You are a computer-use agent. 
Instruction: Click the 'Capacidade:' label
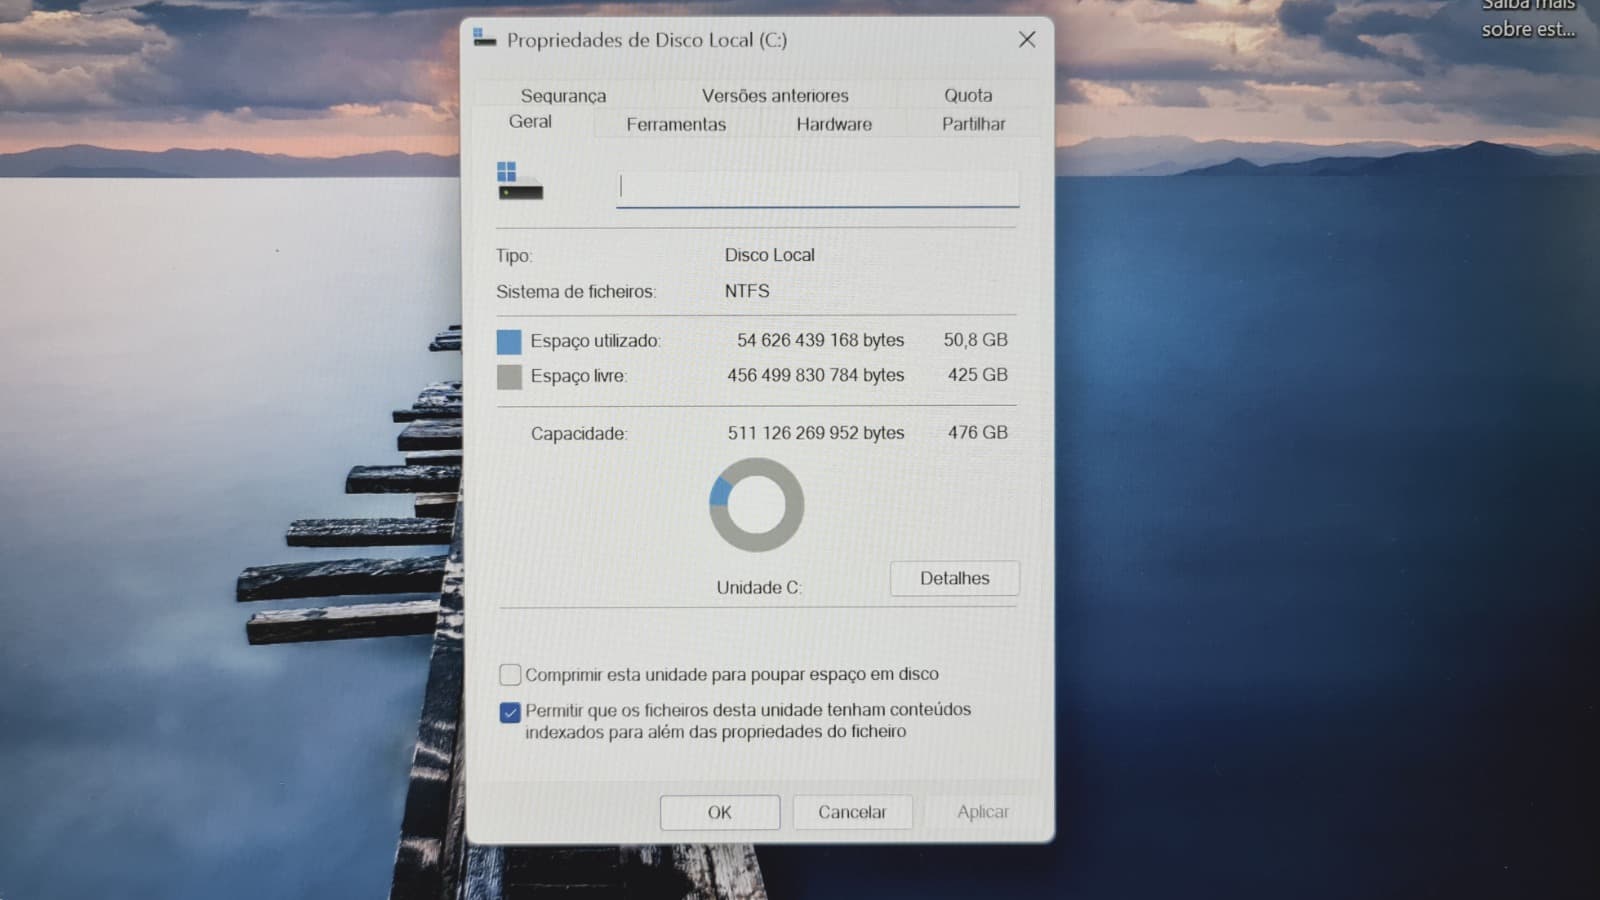579,434
